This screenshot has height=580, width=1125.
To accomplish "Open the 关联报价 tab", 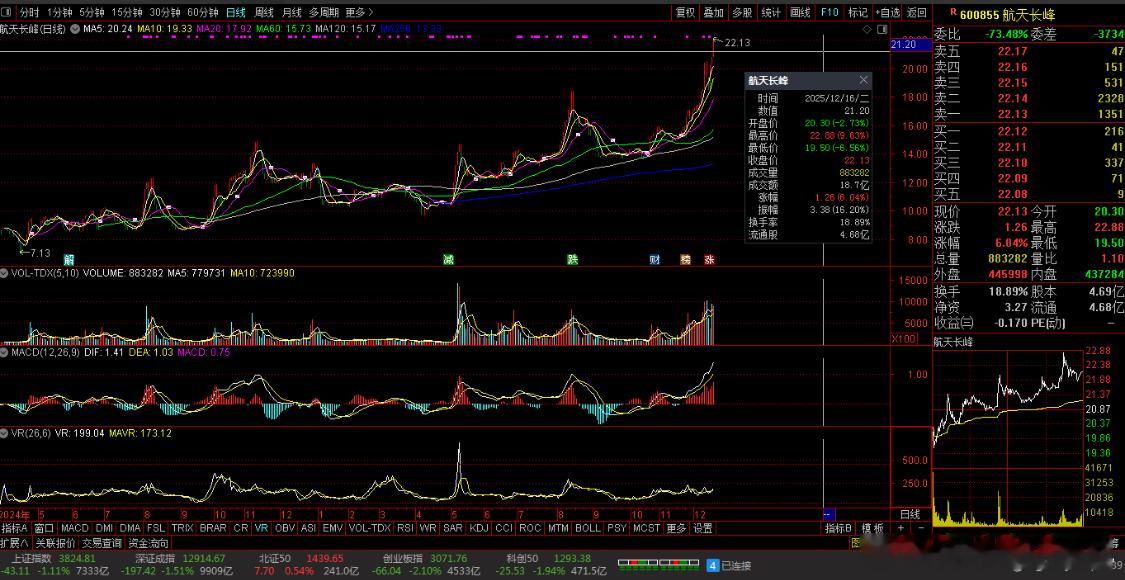I will point(56,543).
